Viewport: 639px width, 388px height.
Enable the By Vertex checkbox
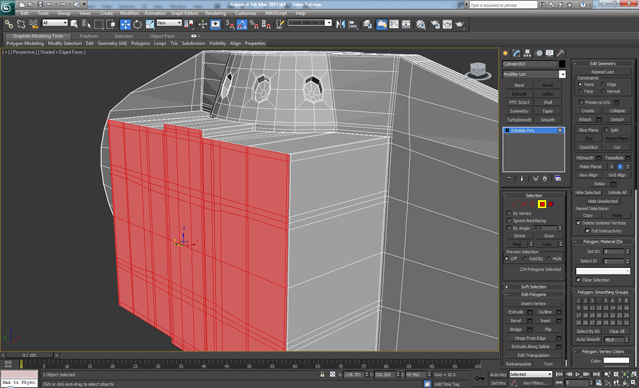coord(509,213)
